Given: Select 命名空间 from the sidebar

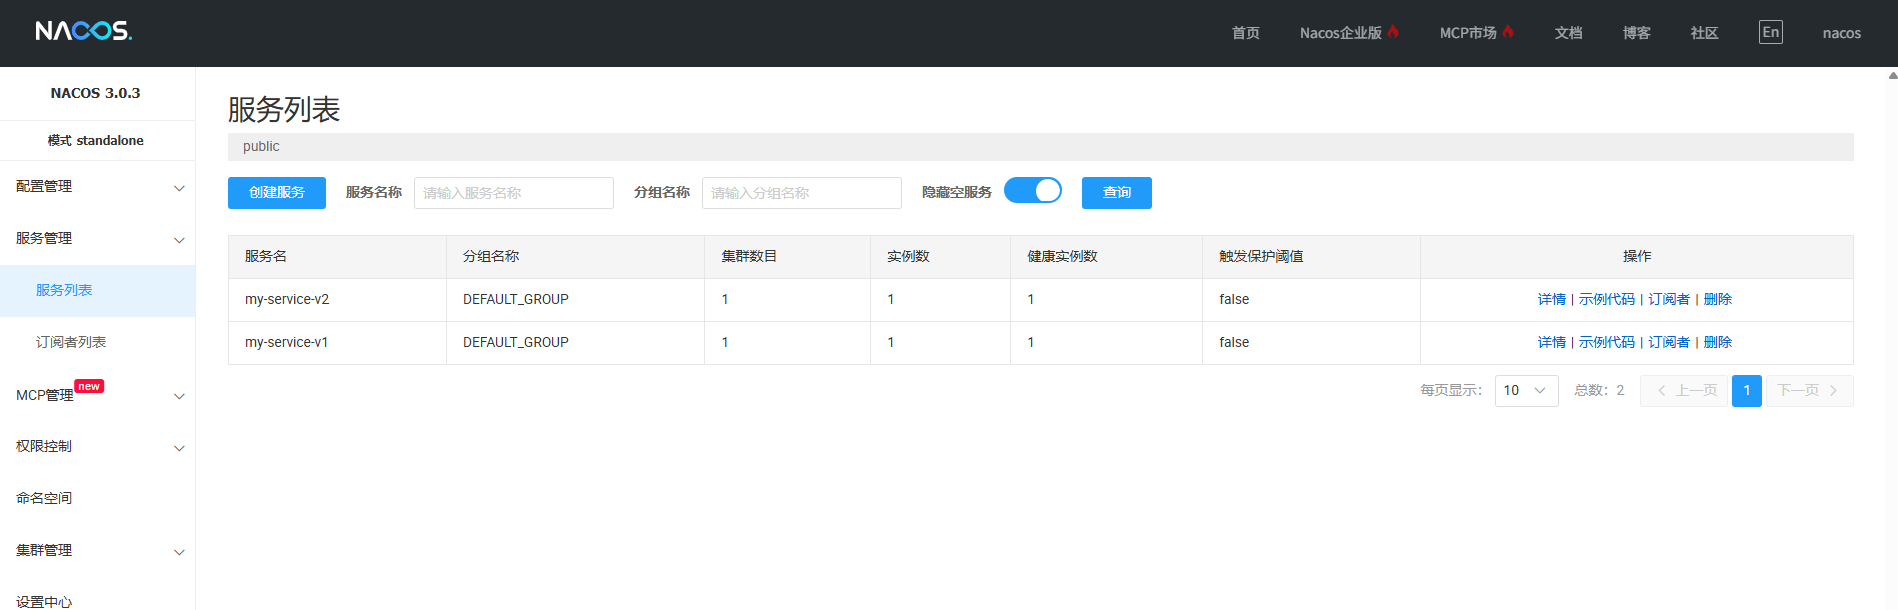Looking at the screenshot, I should click(x=44, y=498).
